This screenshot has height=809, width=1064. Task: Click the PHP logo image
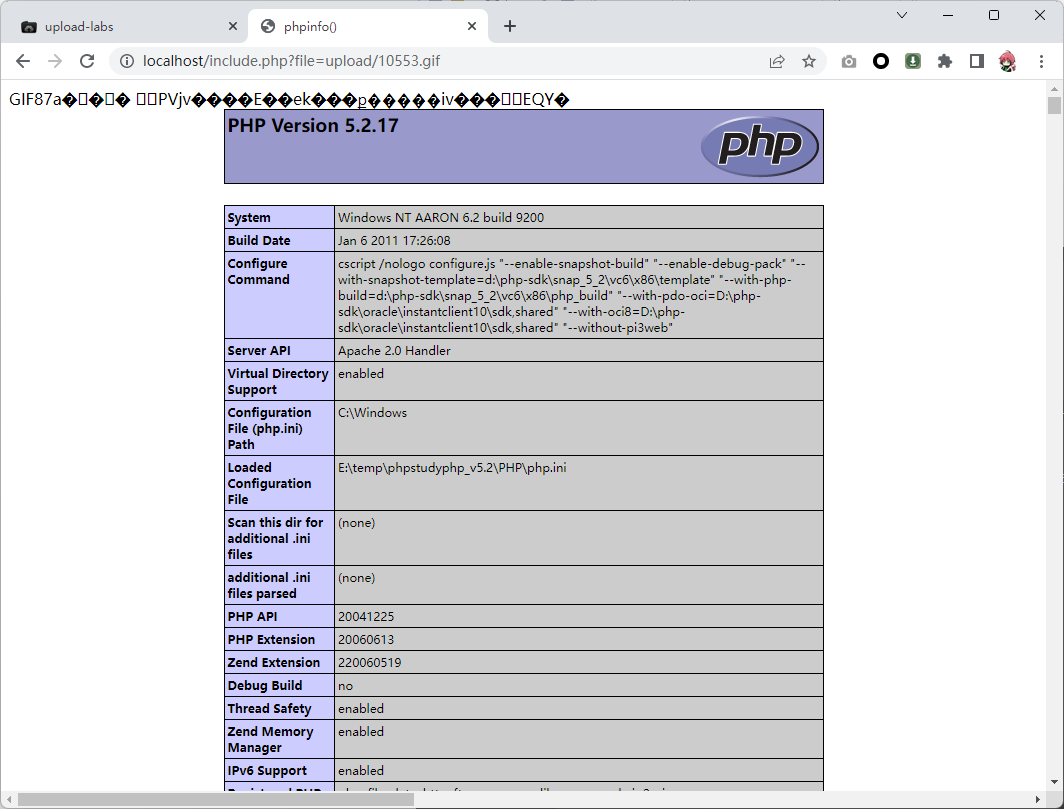(760, 146)
